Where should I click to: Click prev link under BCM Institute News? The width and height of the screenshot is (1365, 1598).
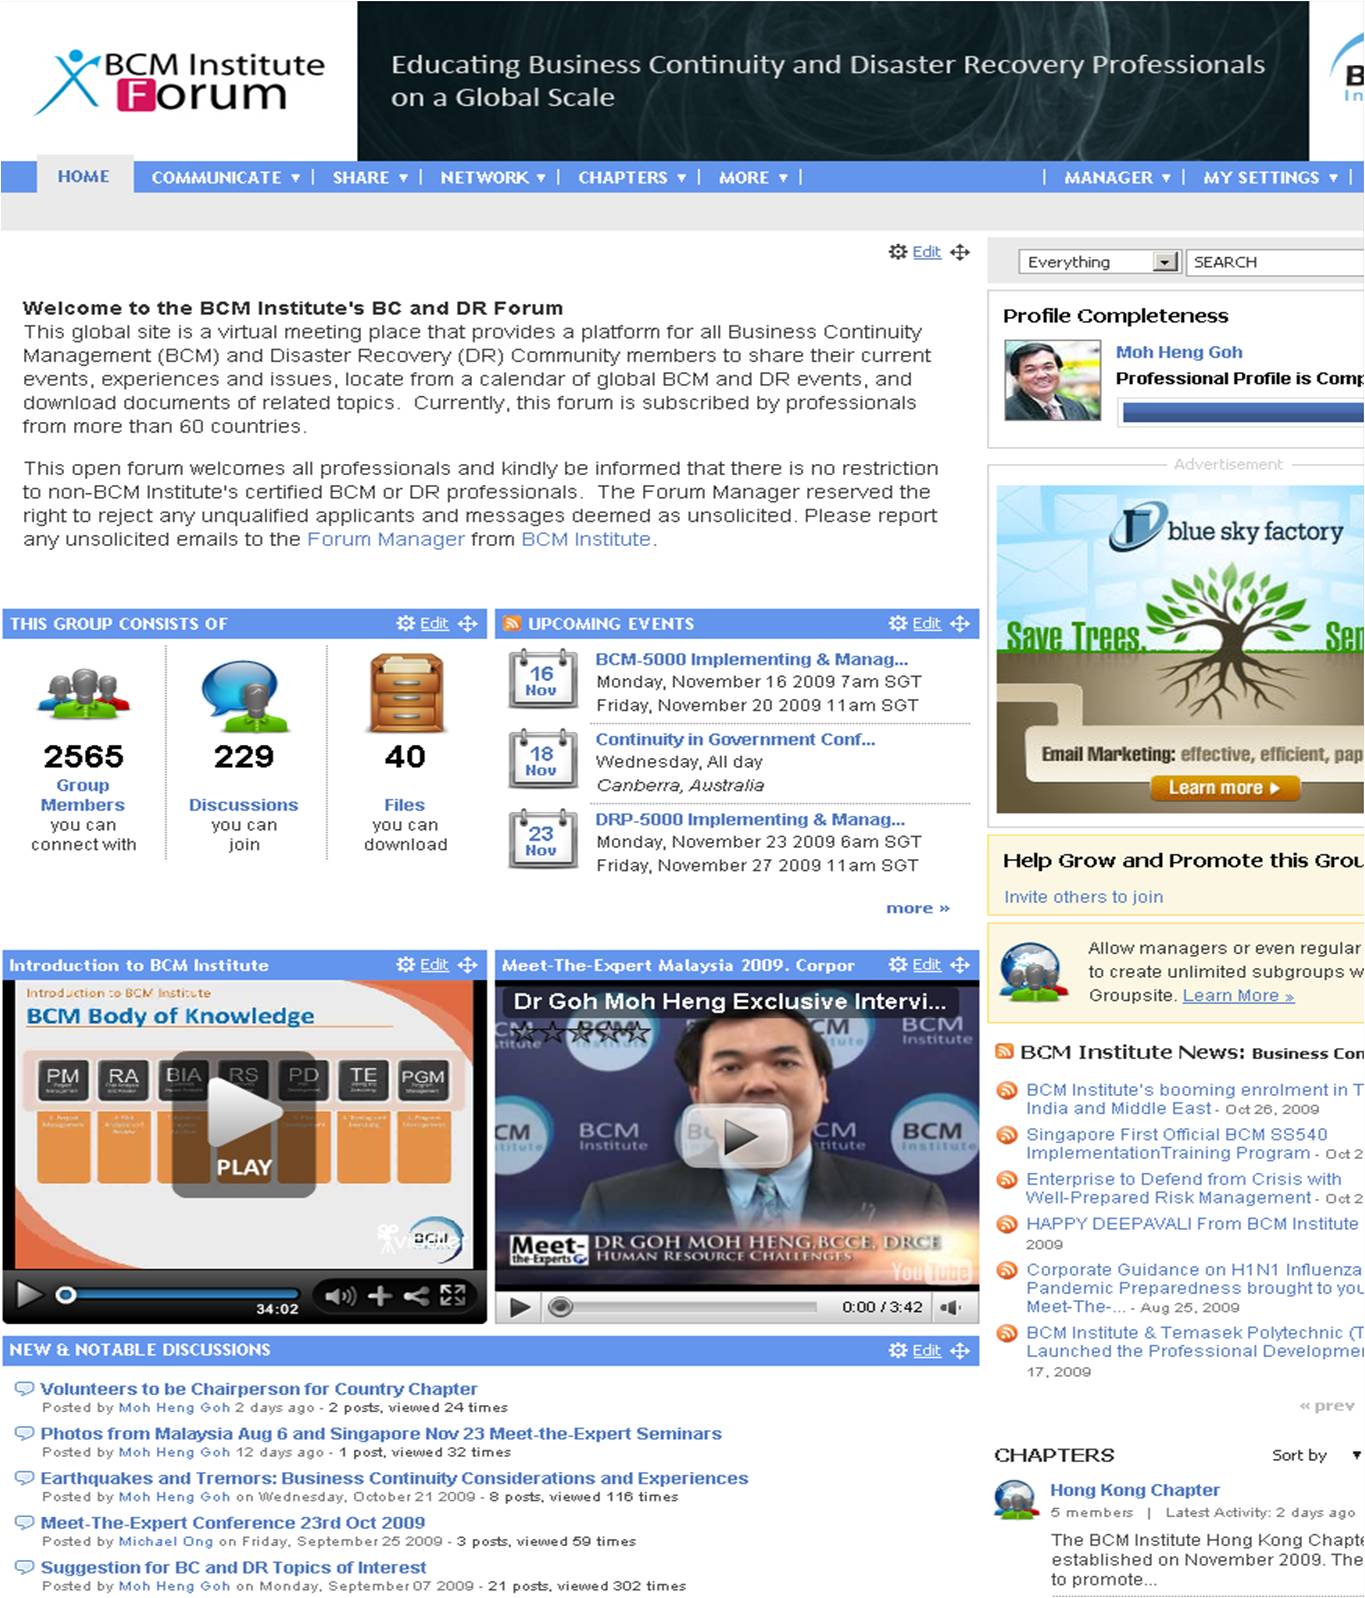tap(1327, 1406)
